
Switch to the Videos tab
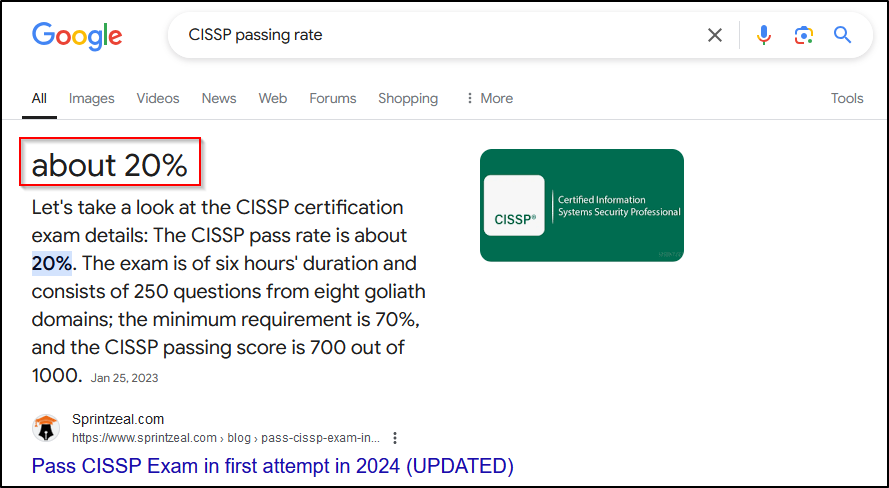click(158, 98)
